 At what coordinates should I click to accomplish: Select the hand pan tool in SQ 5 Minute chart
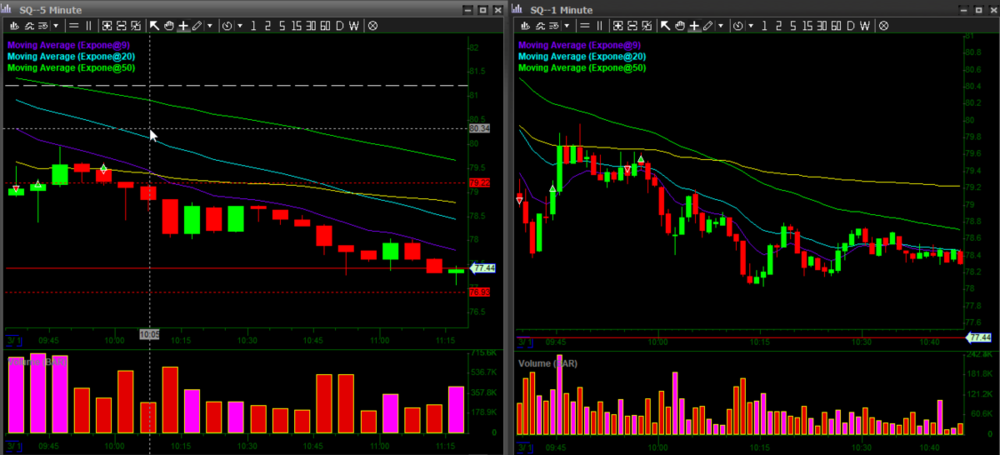point(169,25)
